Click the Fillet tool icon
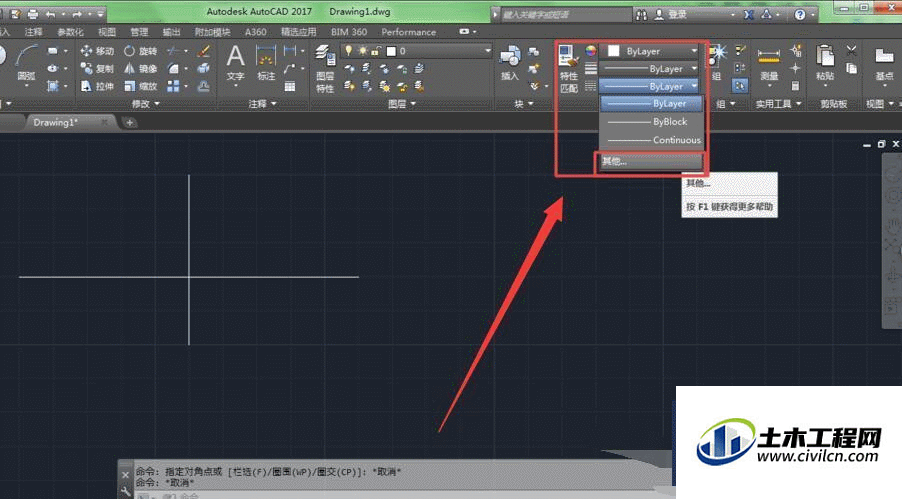 click(173, 68)
